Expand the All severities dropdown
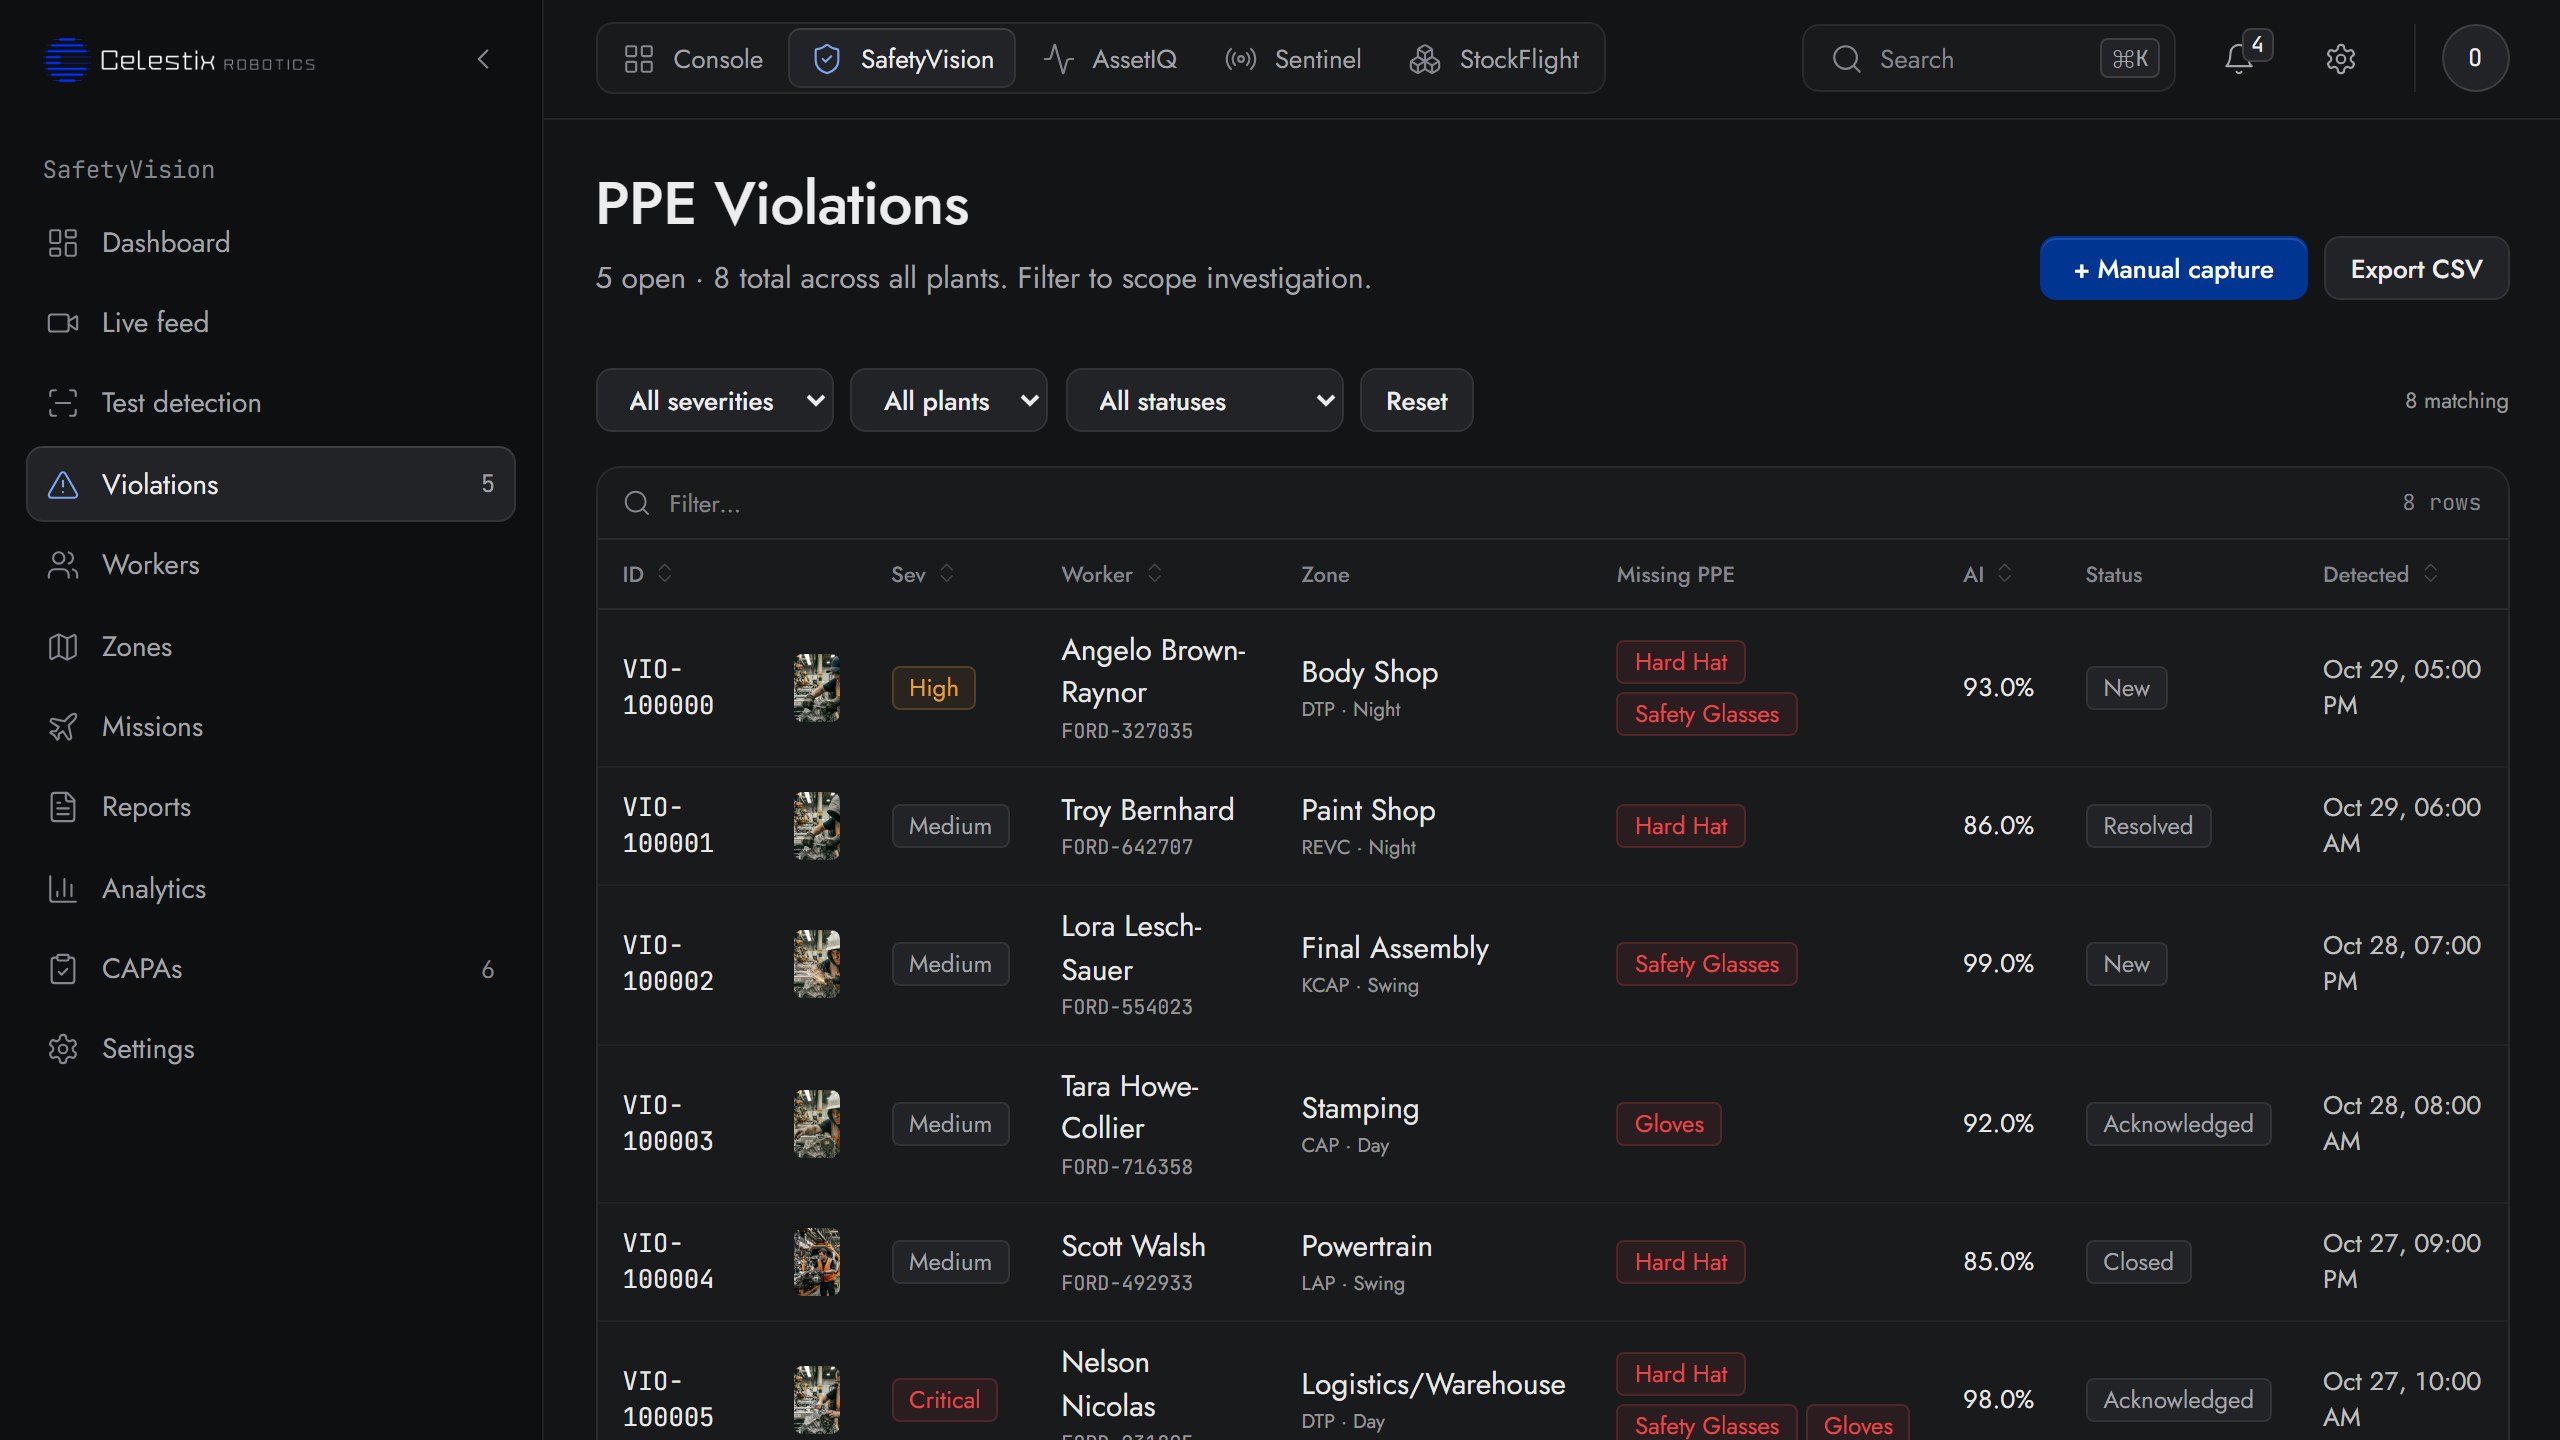 tap(715, 401)
